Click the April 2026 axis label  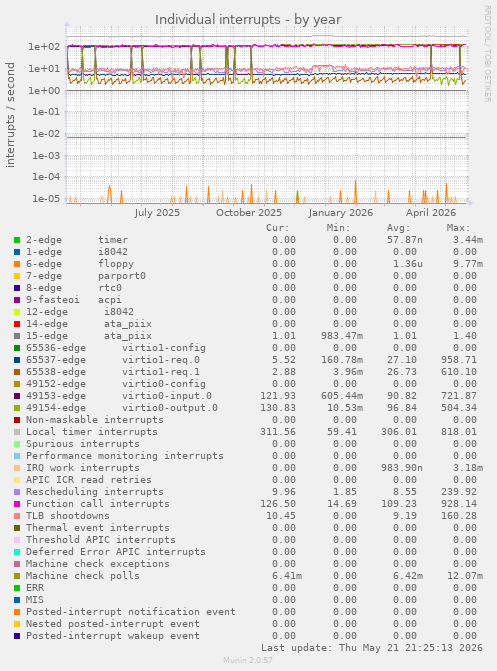[431, 213]
